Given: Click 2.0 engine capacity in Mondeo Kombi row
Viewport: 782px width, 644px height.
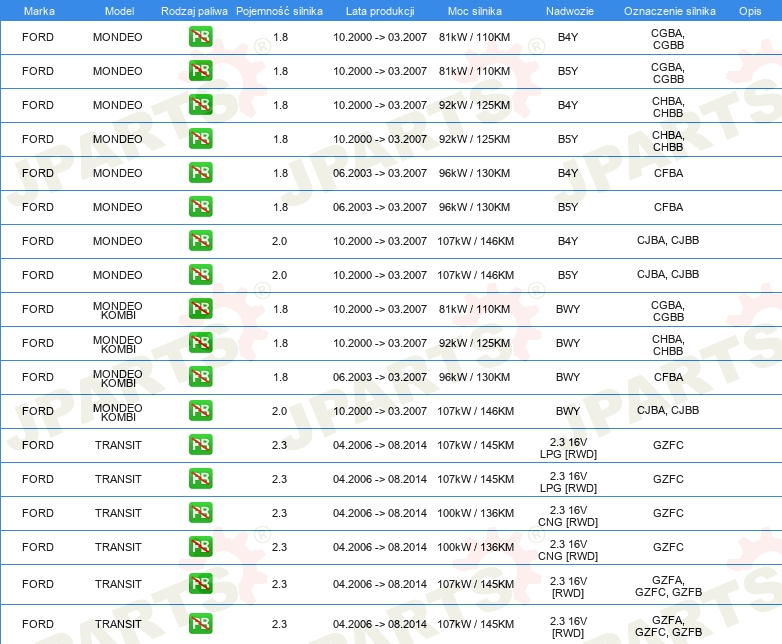Looking at the screenshot, I should [x=279, y=411].
